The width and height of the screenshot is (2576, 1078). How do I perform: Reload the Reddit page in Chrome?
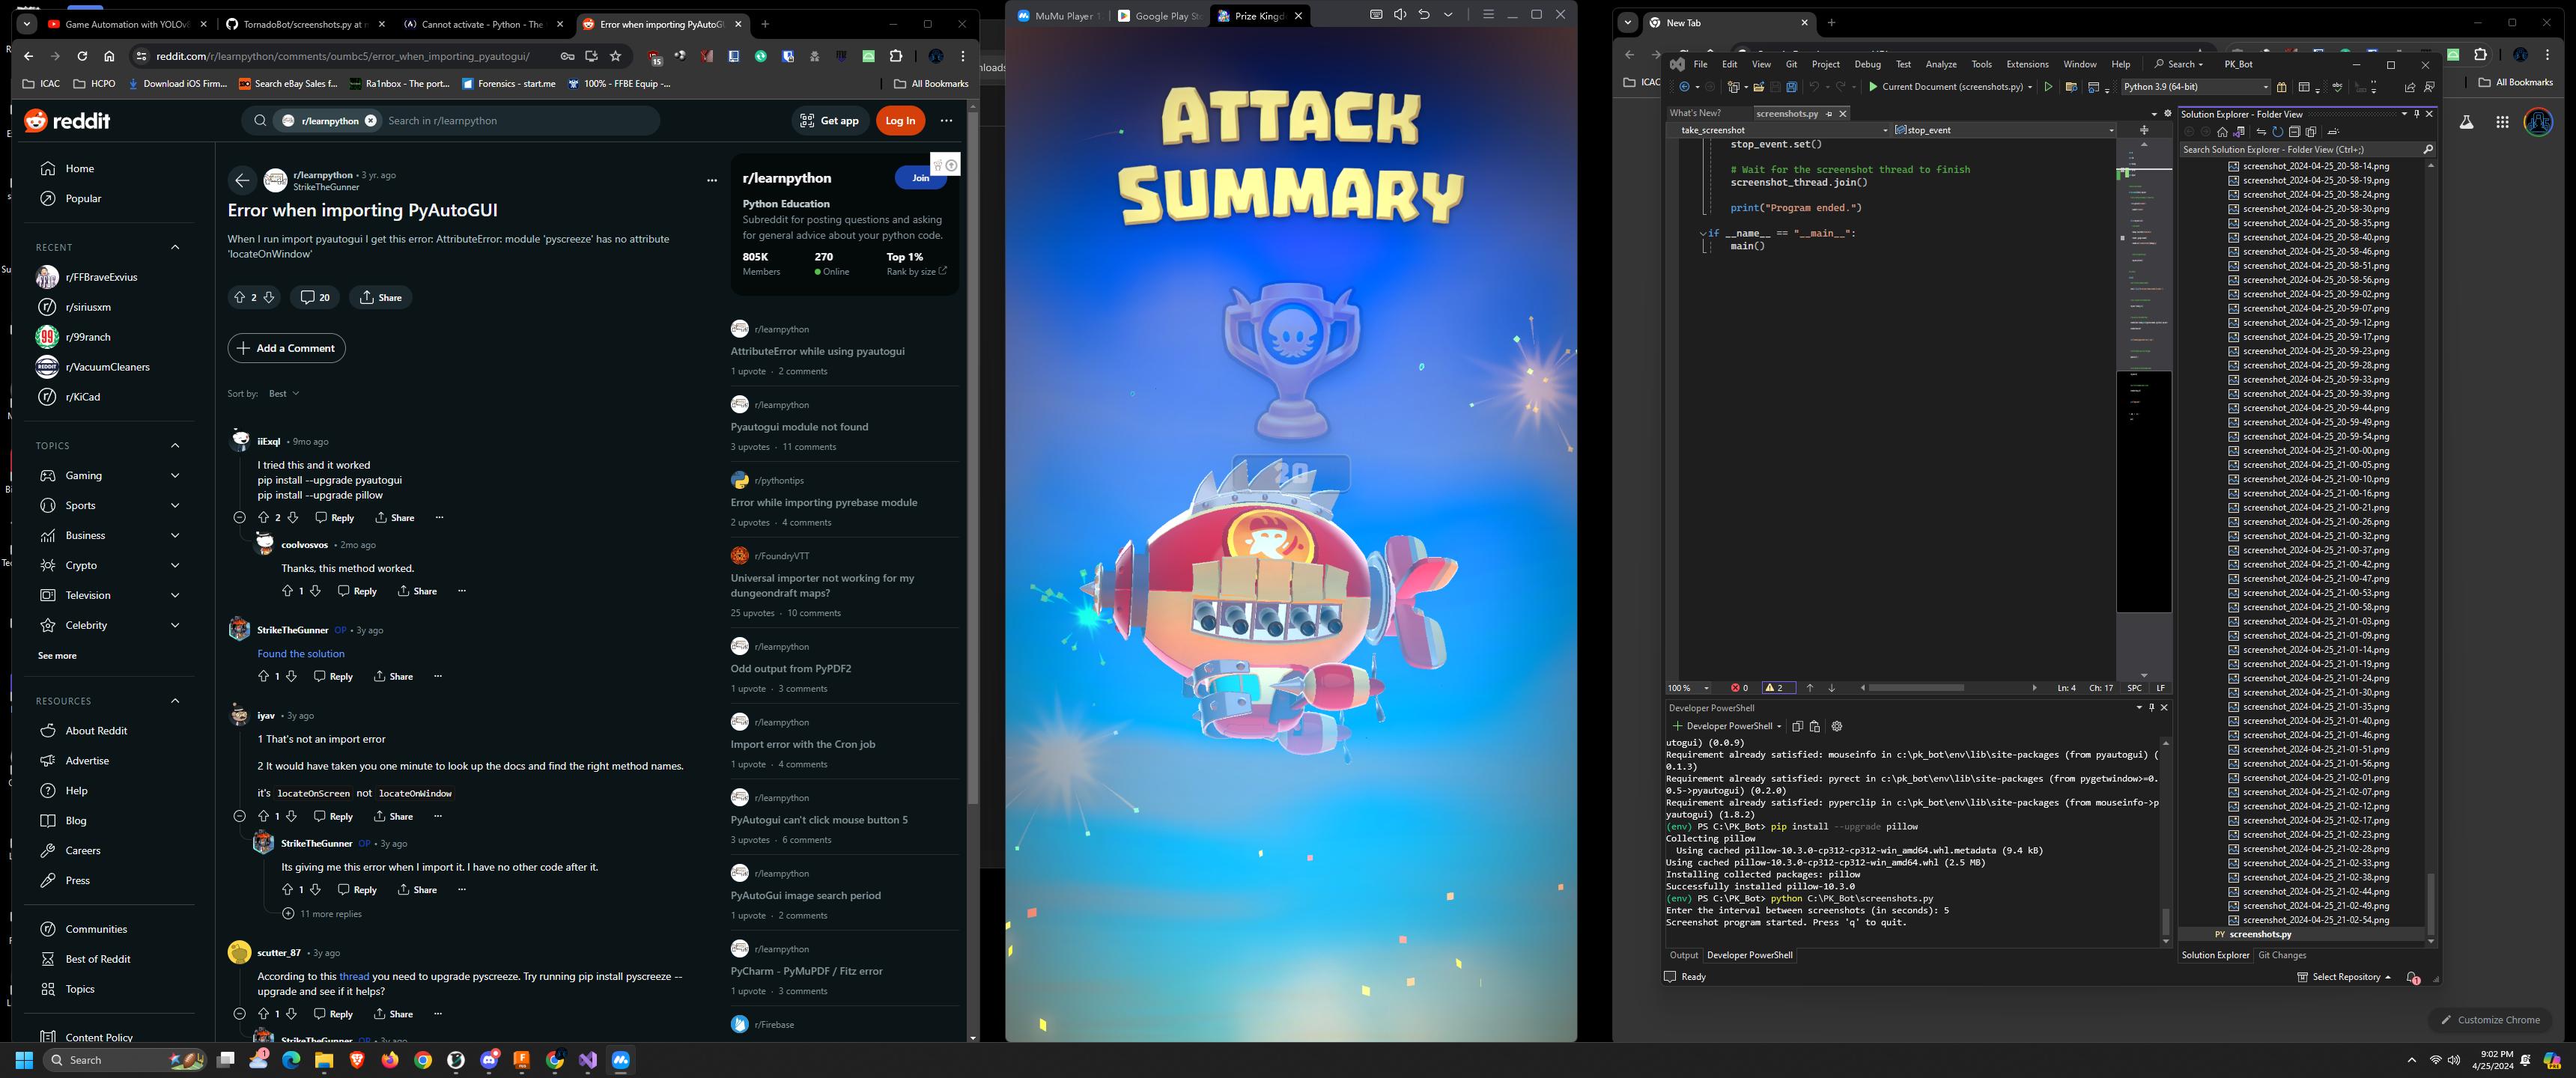[x=82, y=56]
